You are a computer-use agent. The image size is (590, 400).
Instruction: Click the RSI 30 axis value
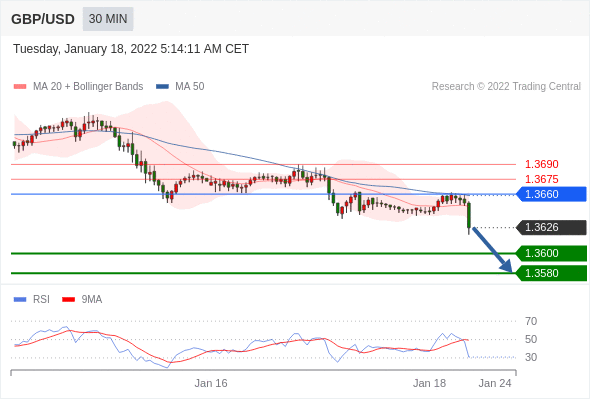(x=531, y=357)
